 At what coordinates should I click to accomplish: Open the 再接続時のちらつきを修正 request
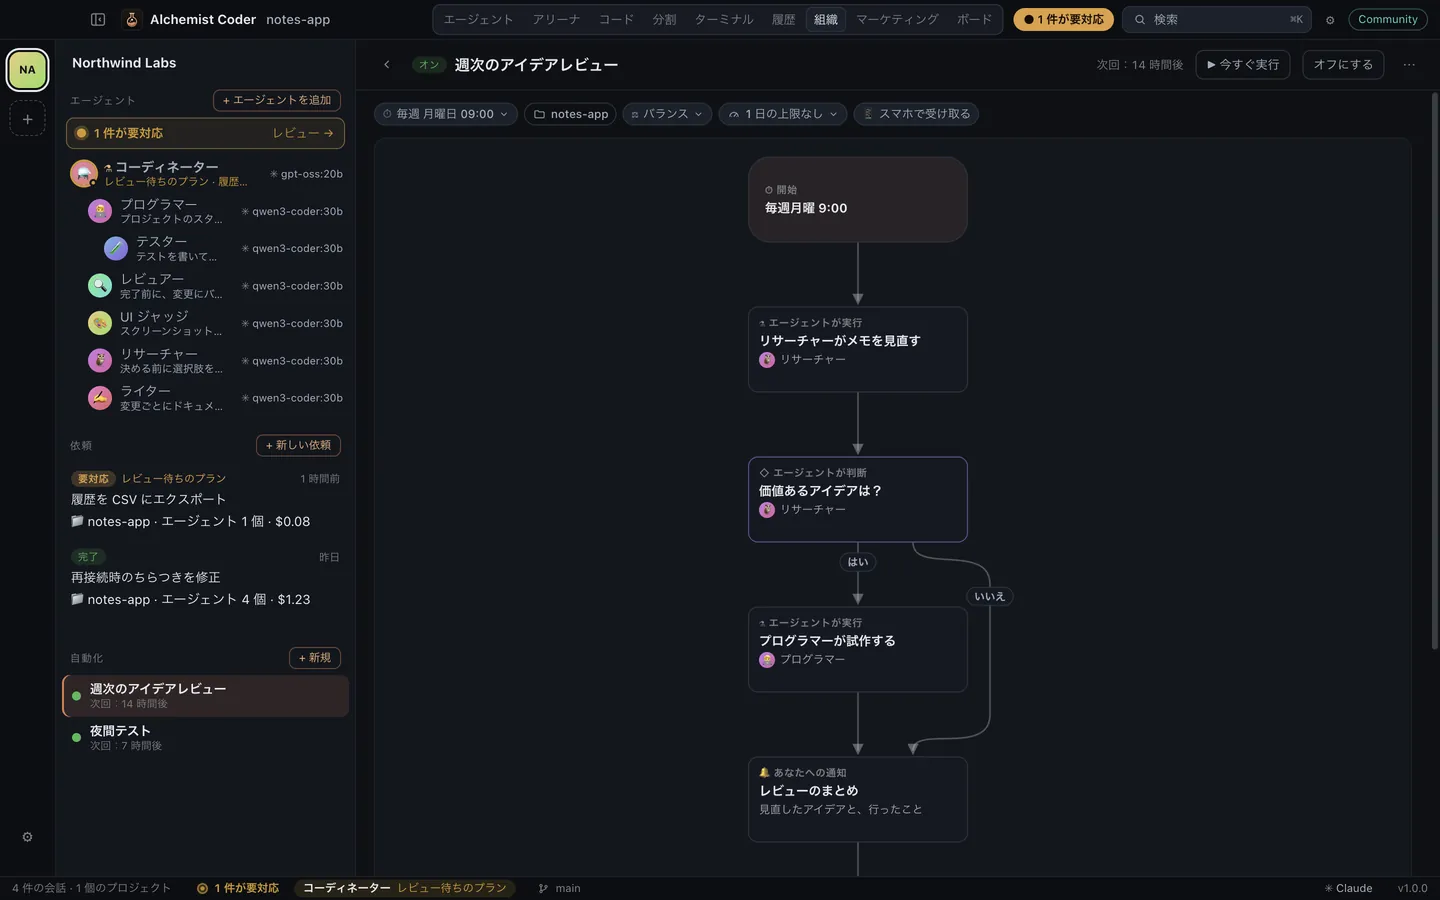pyautogui.click(x=205, y=578)
